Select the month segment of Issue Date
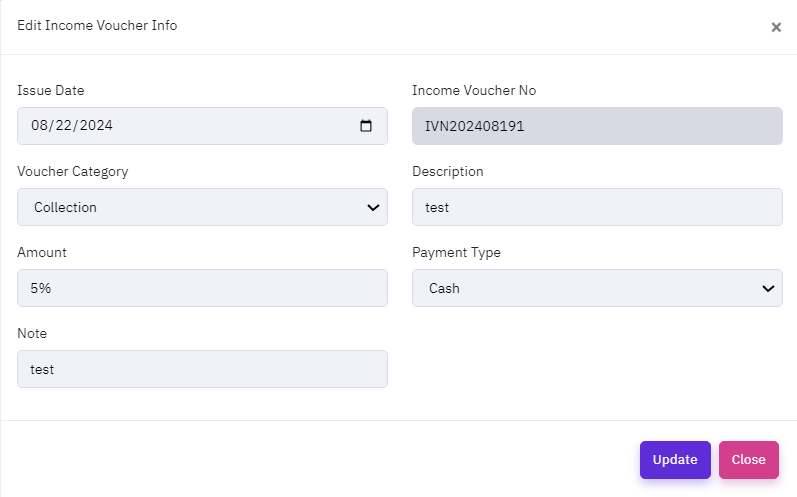Image resolution: width=797 pixels, height=497 pixels. point(40,126)
